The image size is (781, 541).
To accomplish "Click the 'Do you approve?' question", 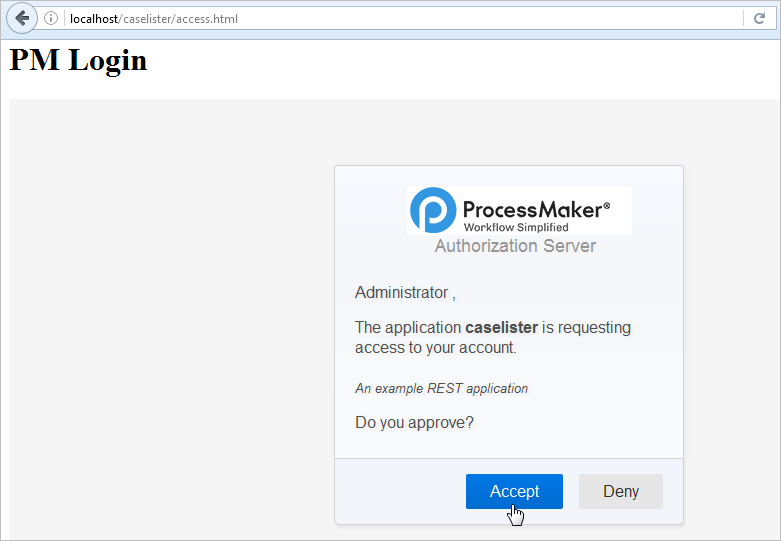I will click(414, 422).
